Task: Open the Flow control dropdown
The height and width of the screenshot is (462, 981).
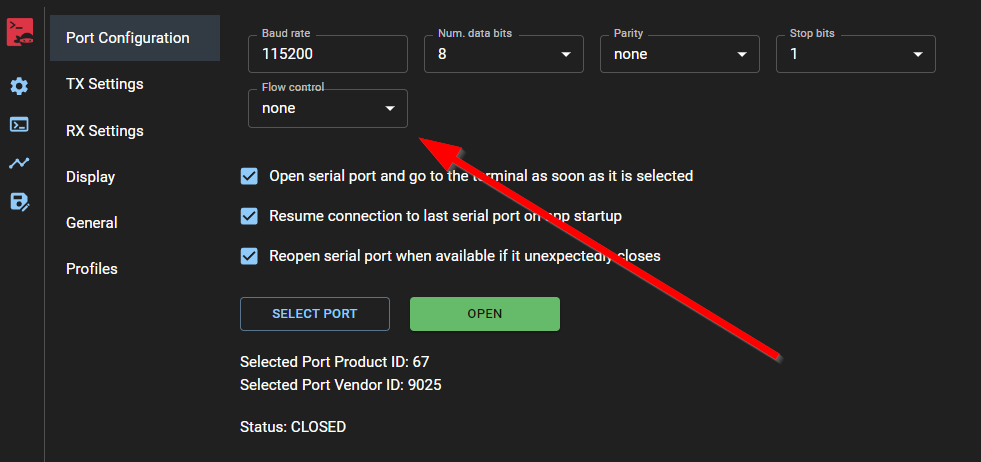Action: click(x=327, y=109)
